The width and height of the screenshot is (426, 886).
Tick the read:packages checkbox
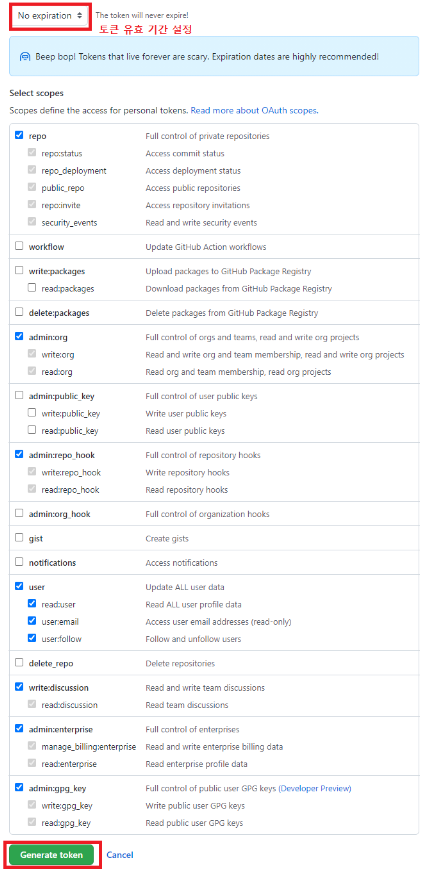click(x=32, y=288)
